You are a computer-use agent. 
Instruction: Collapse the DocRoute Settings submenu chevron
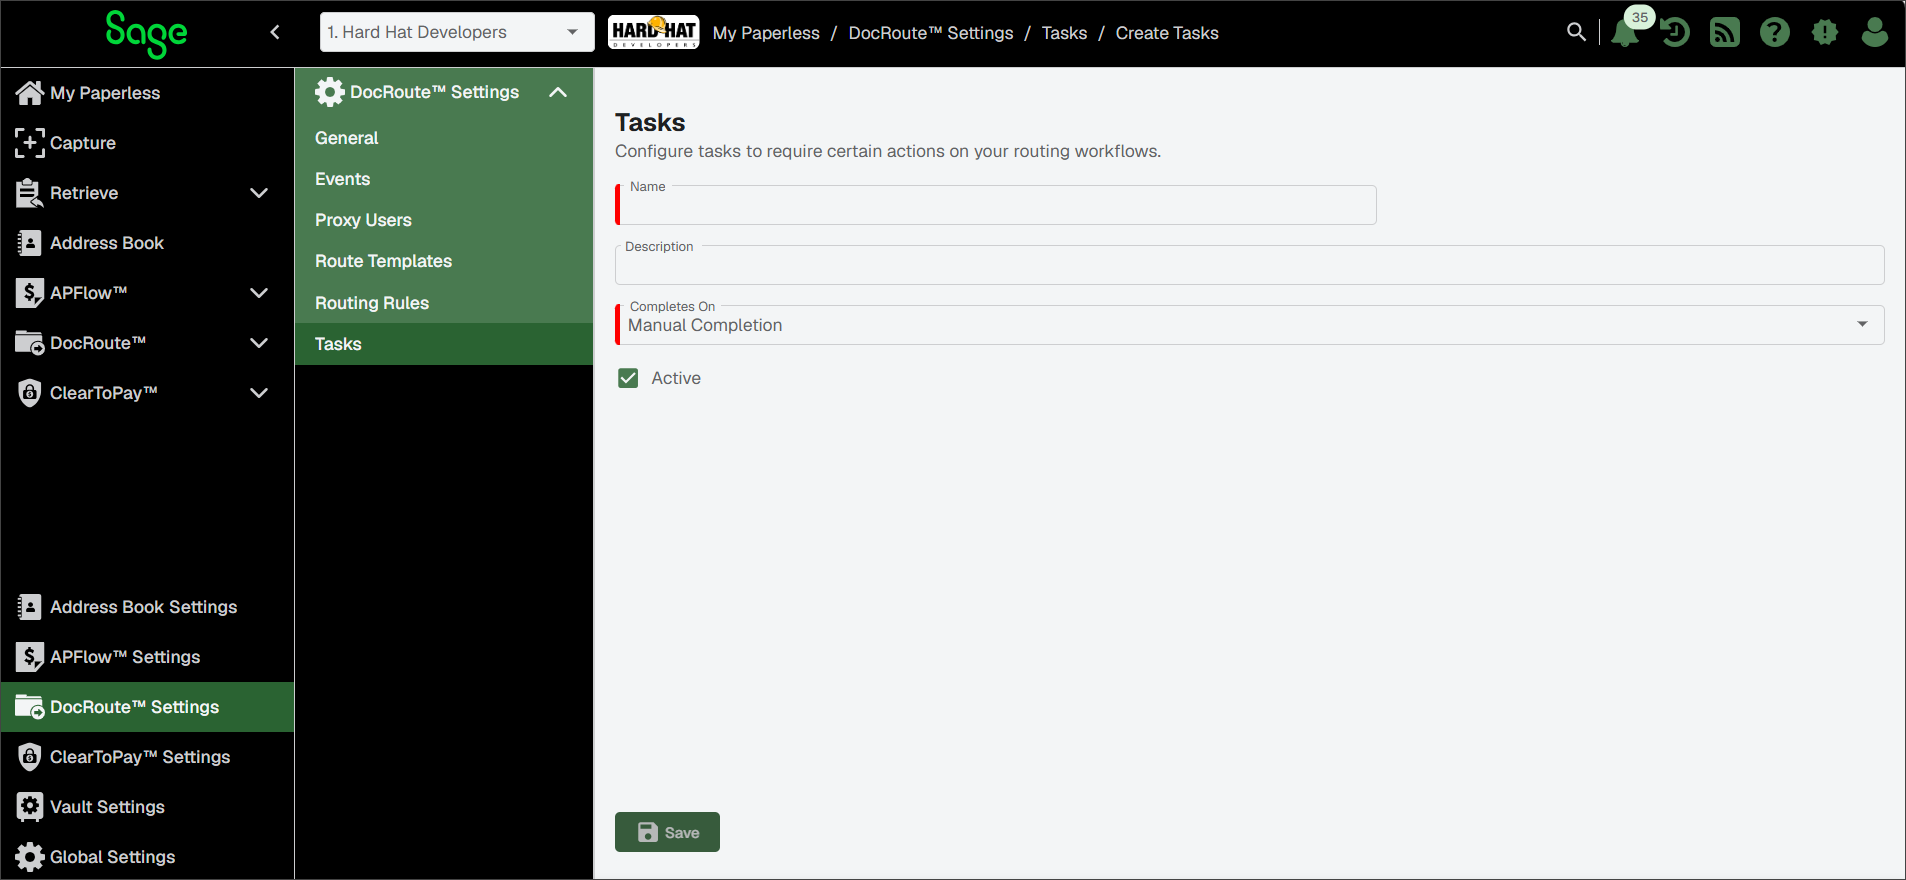[x=558, y=92]
